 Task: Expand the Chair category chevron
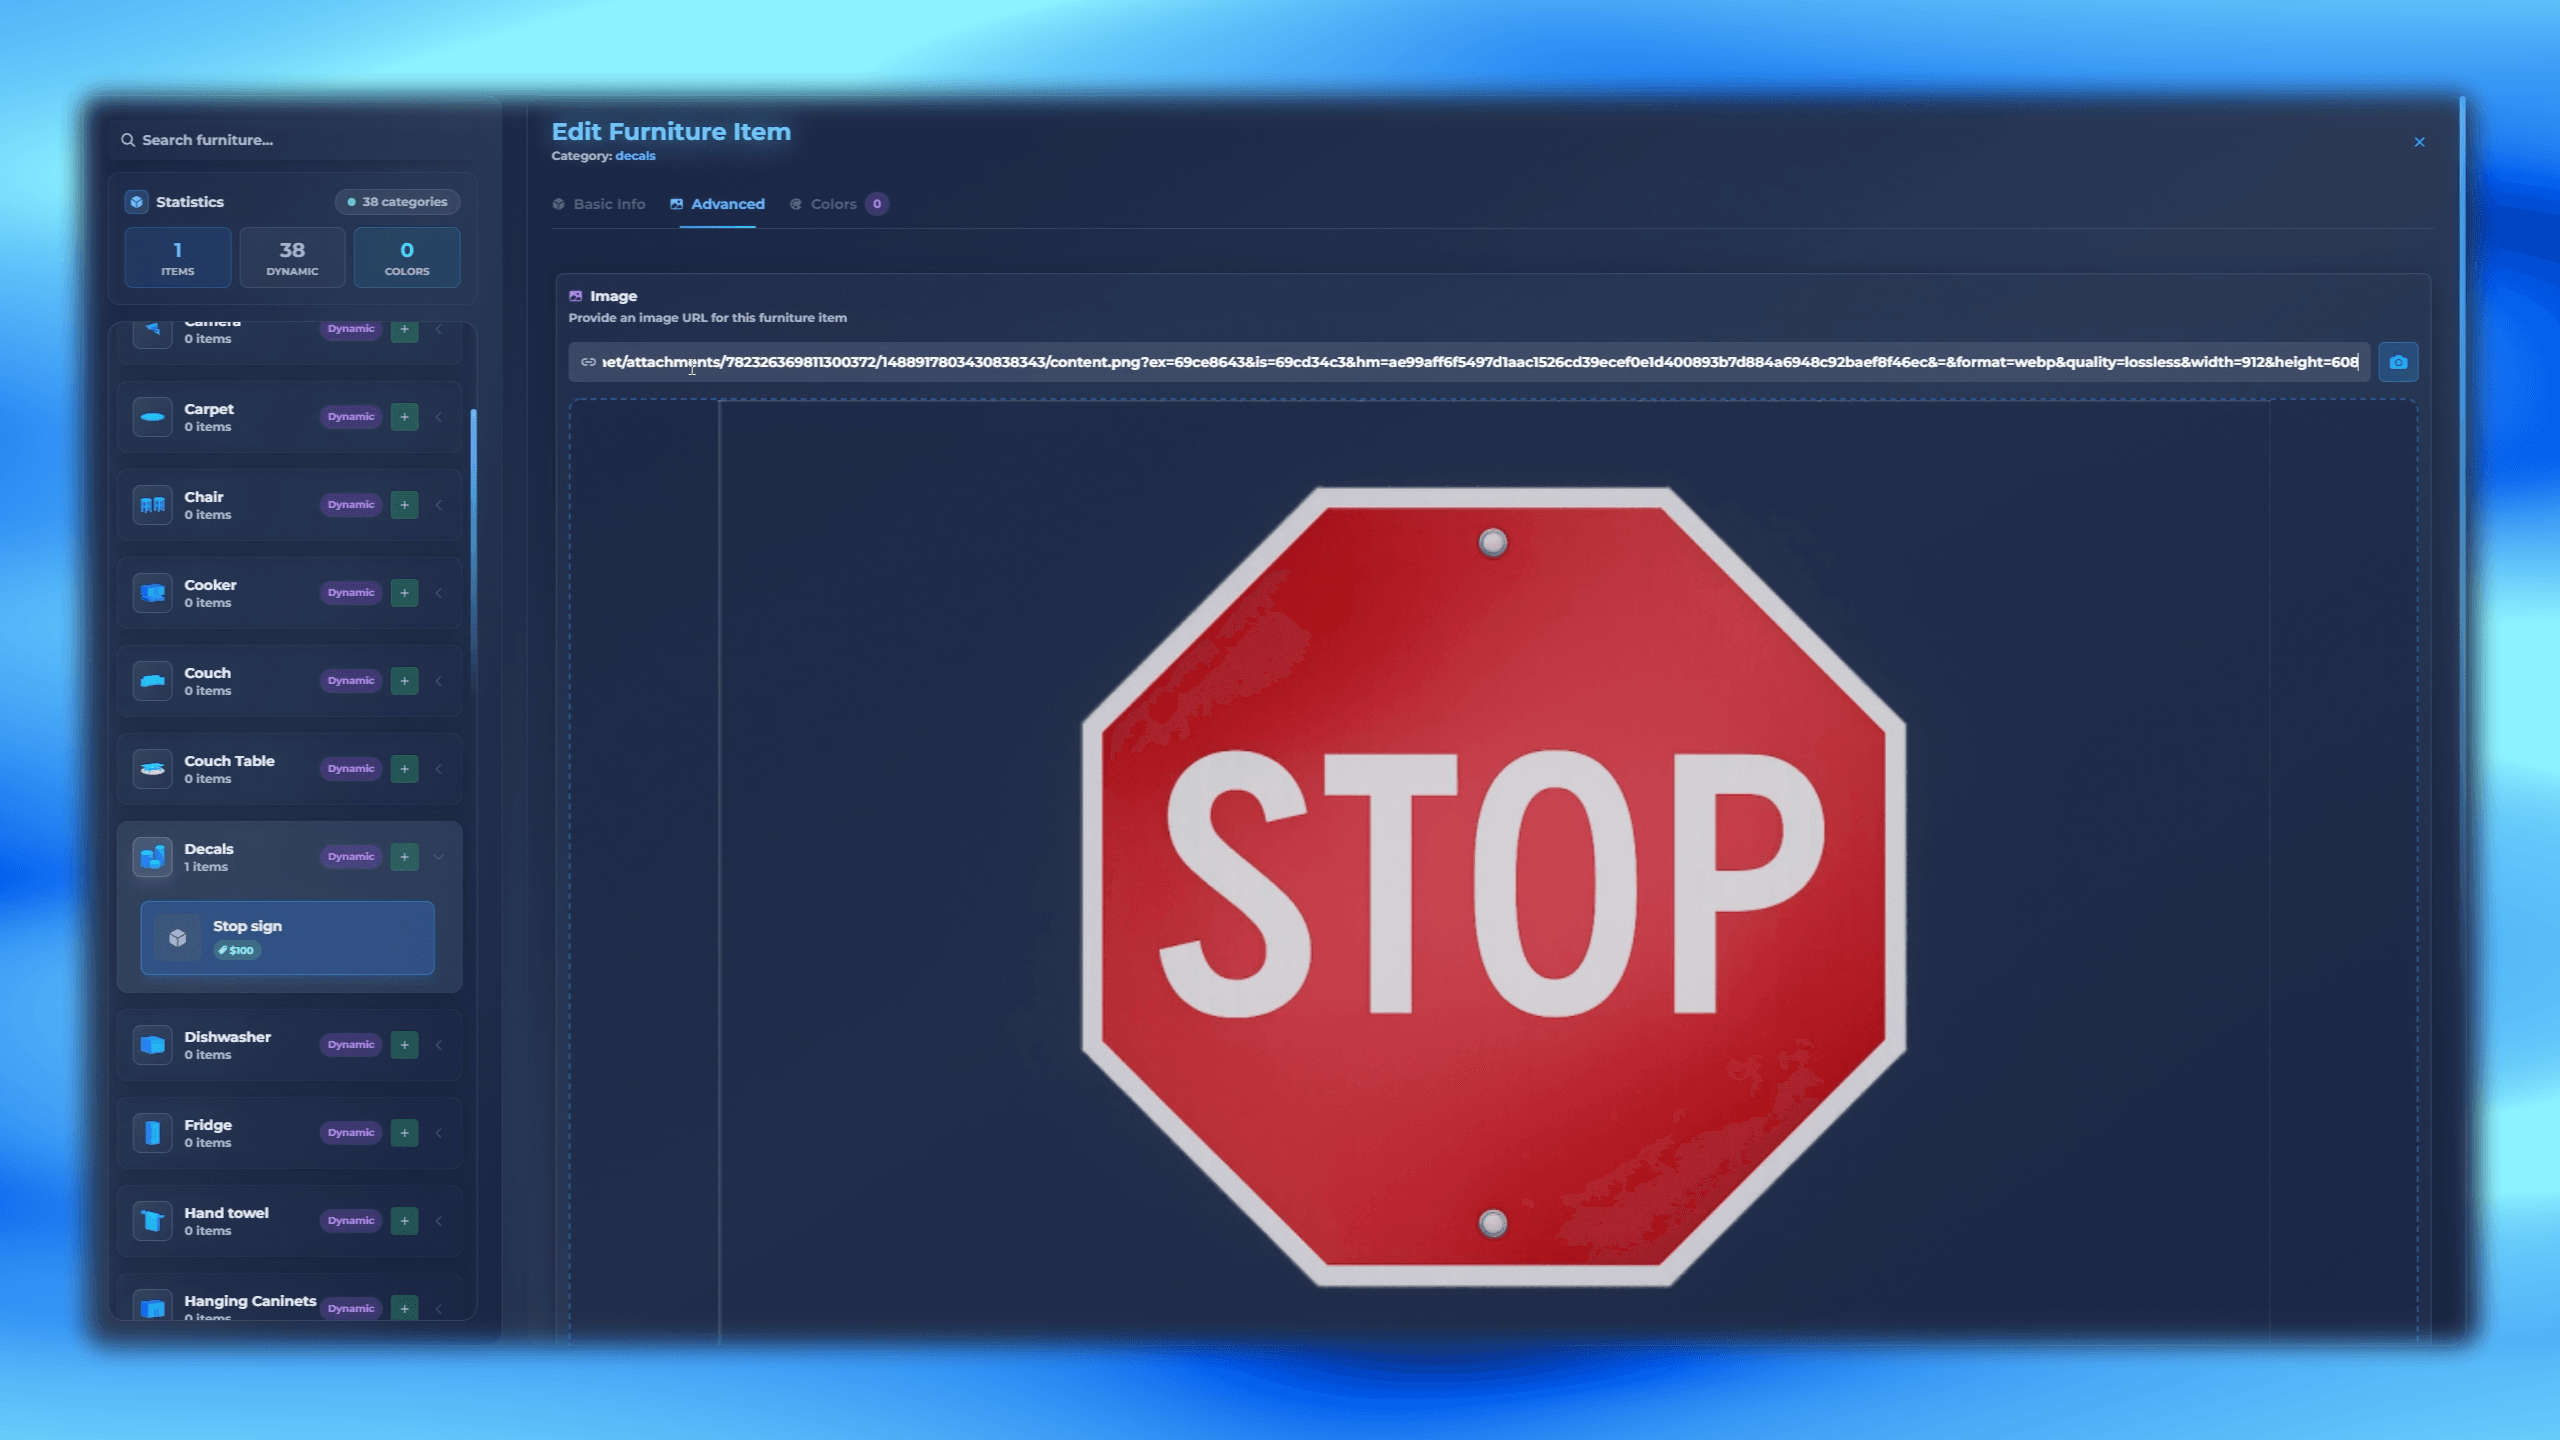tap(439, 505)
